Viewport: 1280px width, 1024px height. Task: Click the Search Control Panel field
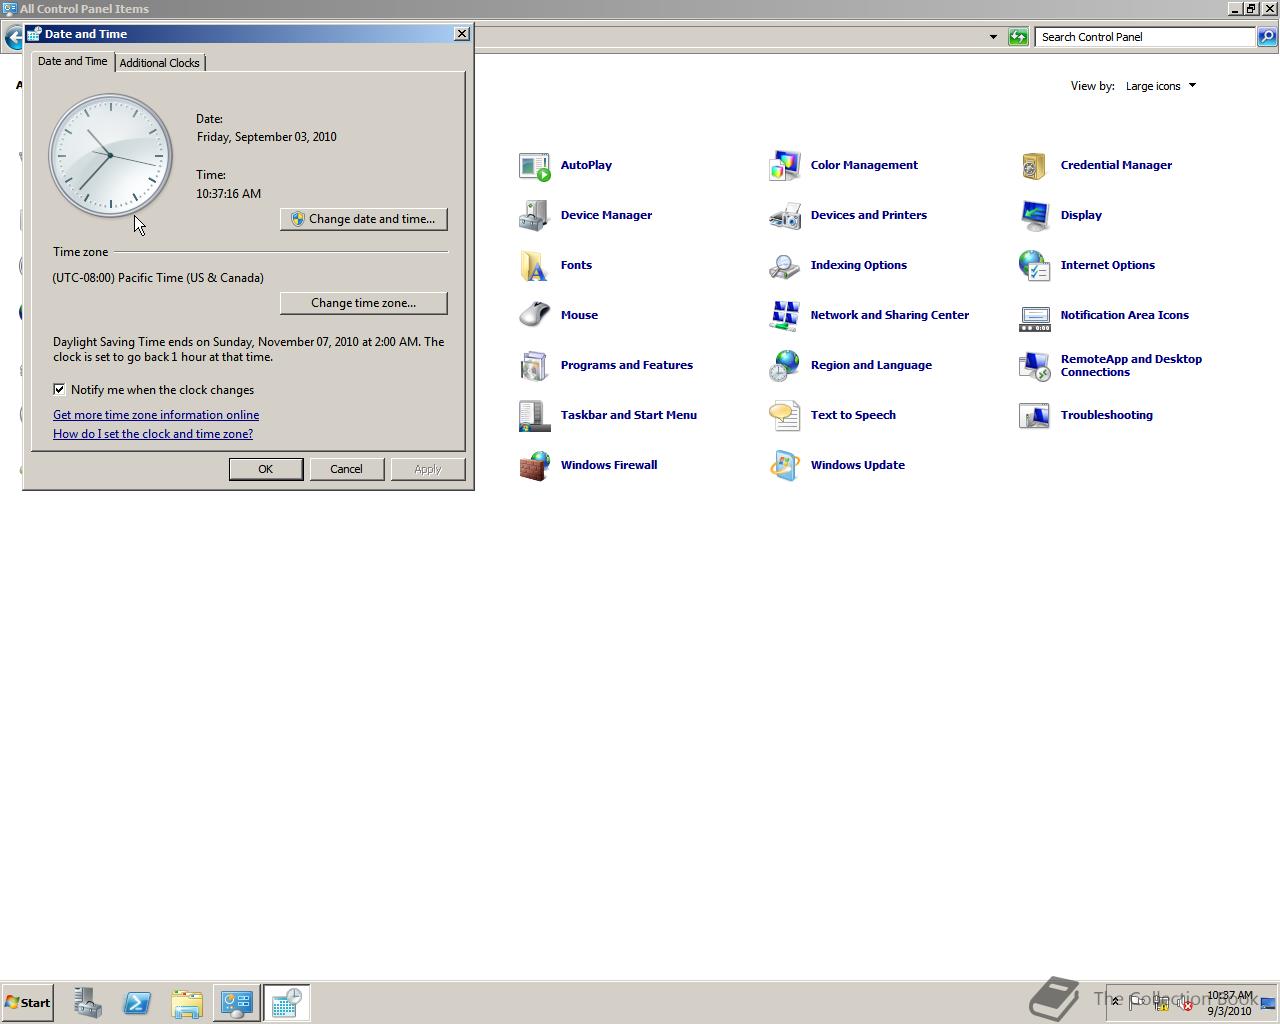click(x=1145, y=37)
